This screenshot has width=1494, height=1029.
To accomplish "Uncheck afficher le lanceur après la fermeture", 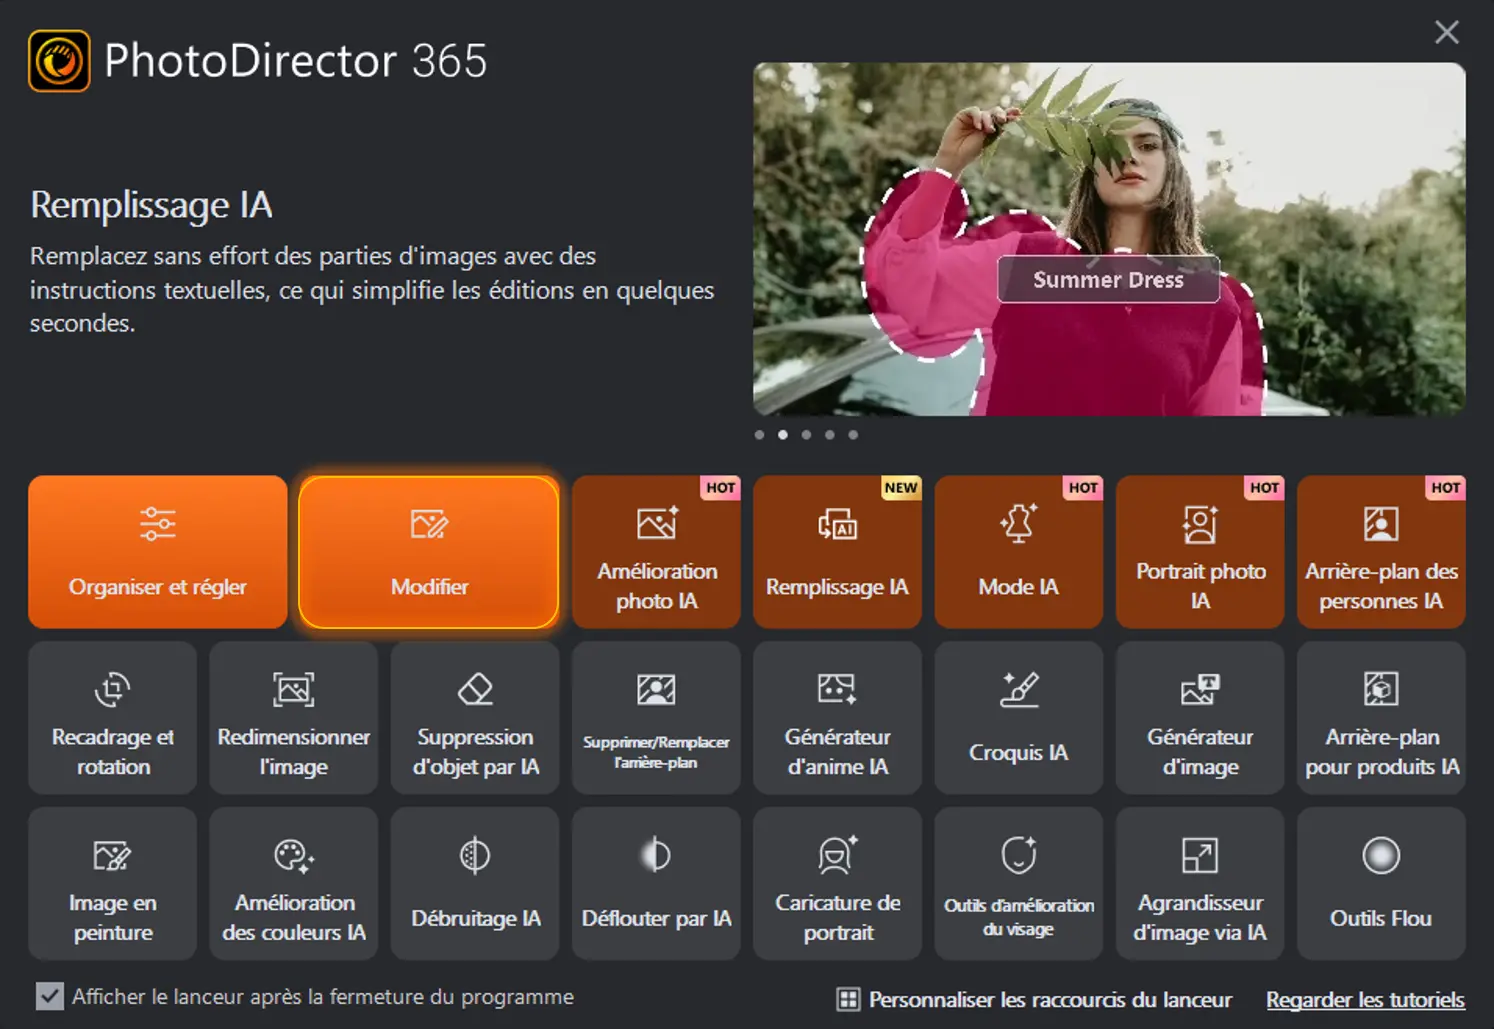I will pos(48,996).
